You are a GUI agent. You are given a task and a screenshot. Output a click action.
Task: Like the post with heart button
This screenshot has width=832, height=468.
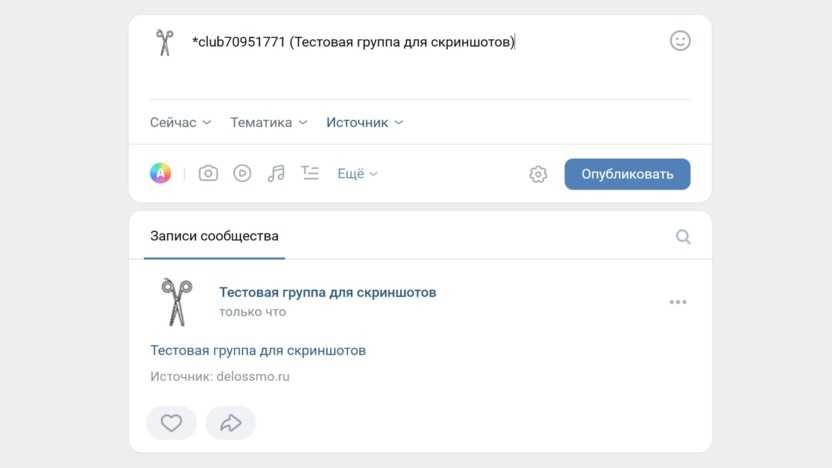(x=171, y=423)
